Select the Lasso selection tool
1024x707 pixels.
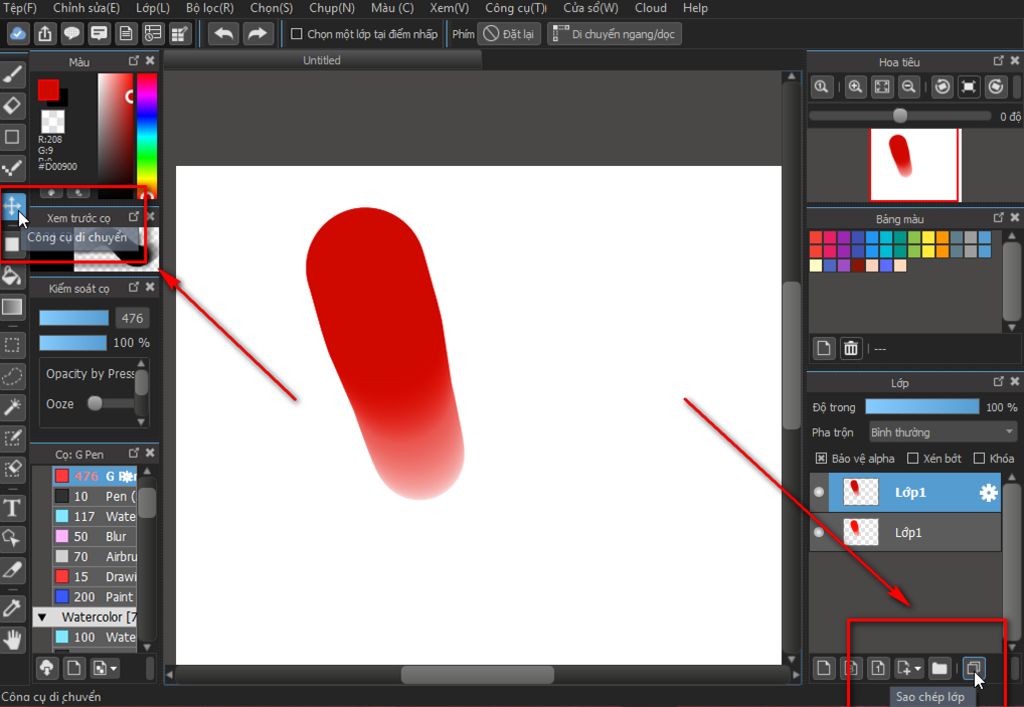[x=12, y=376]
